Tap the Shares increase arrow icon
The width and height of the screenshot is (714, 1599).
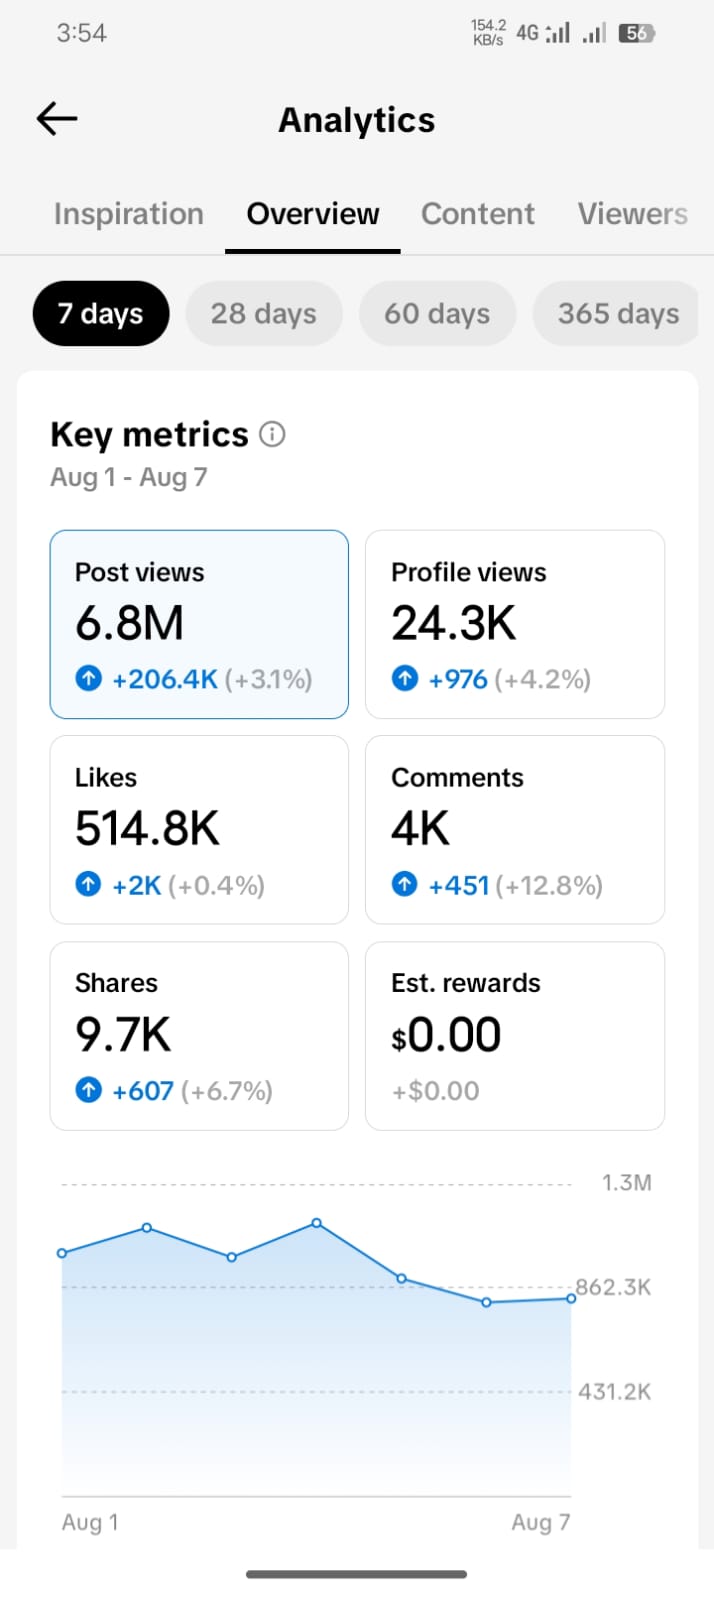coord(89,1090)
